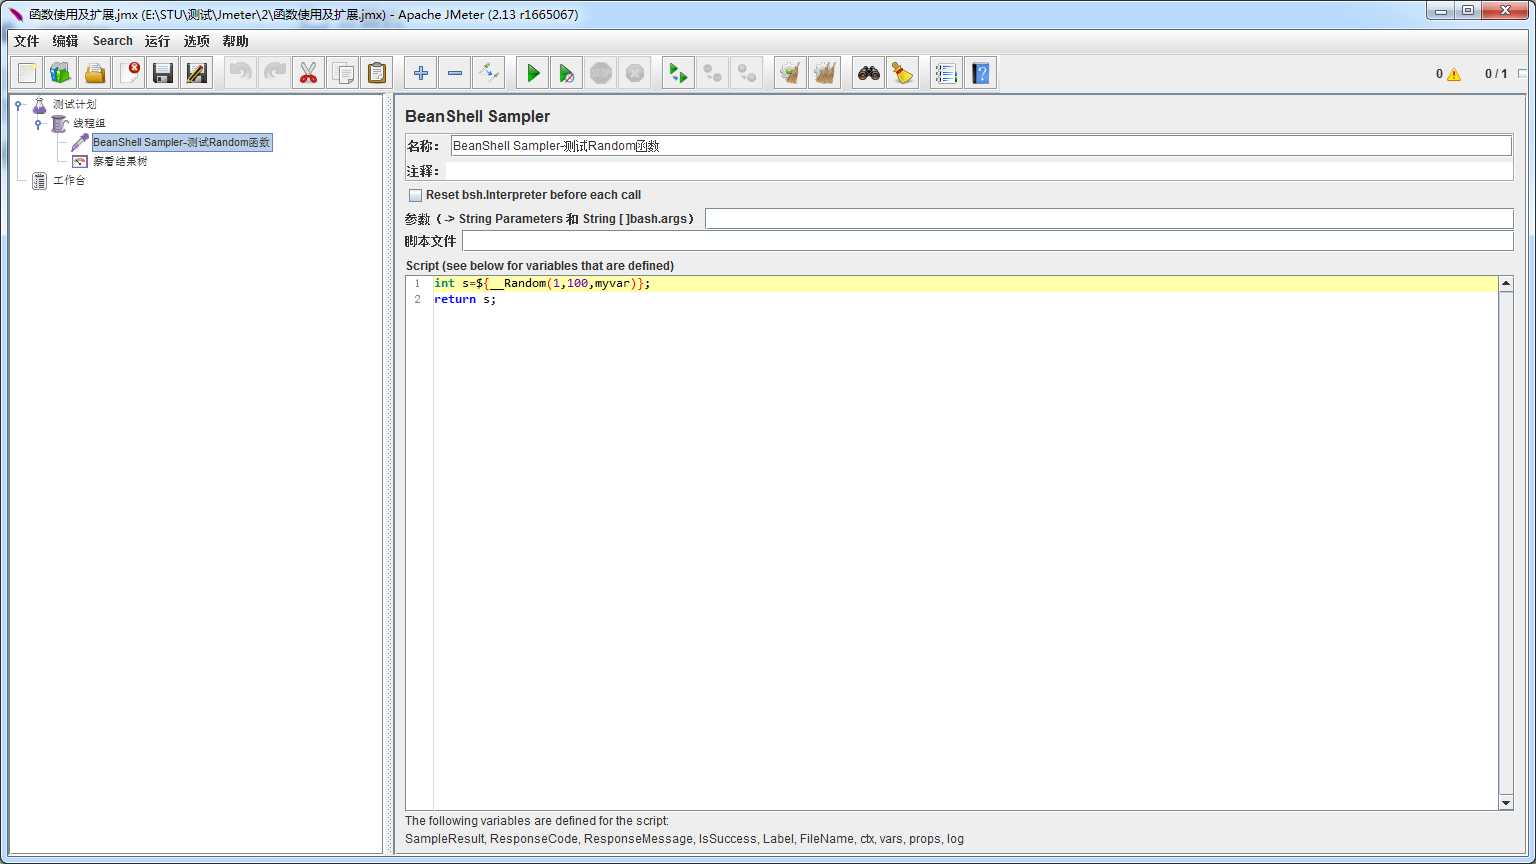Image resolution: width=1536 pixels, height=864 pixels.
Task: Open the Search menu
Action: [x=112, y=41]
